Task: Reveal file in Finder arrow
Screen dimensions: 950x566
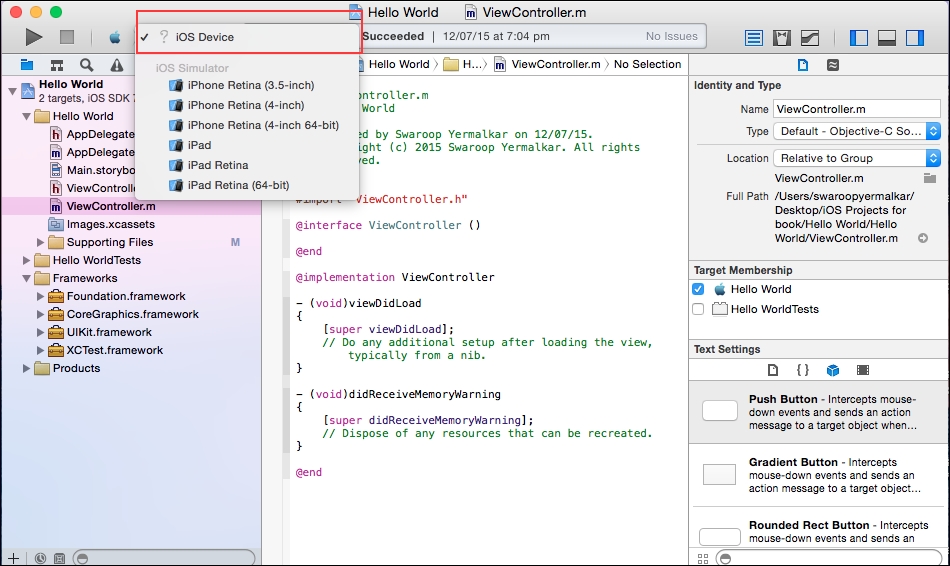Action: coord(923,238)
